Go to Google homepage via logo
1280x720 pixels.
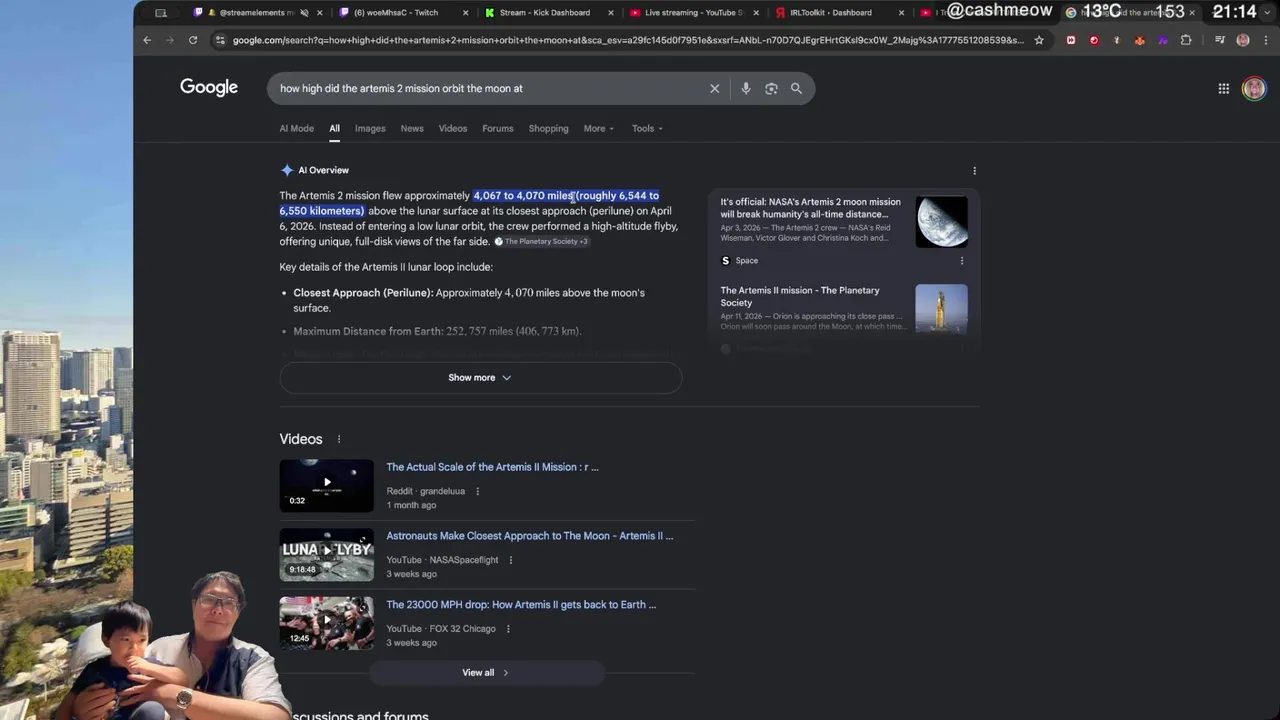click(209, 87)
